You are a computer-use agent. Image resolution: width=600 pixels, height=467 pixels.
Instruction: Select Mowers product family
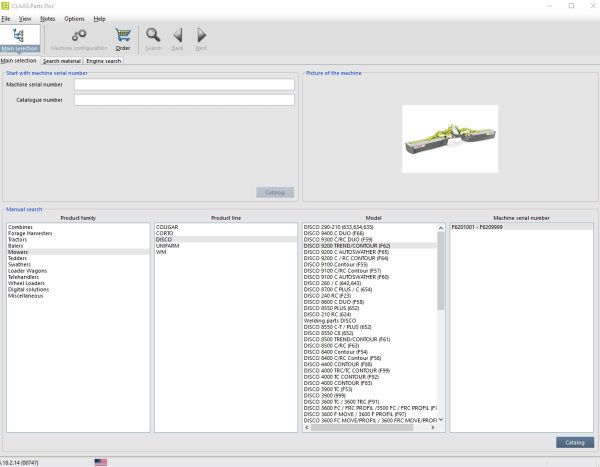click(78, 252)
